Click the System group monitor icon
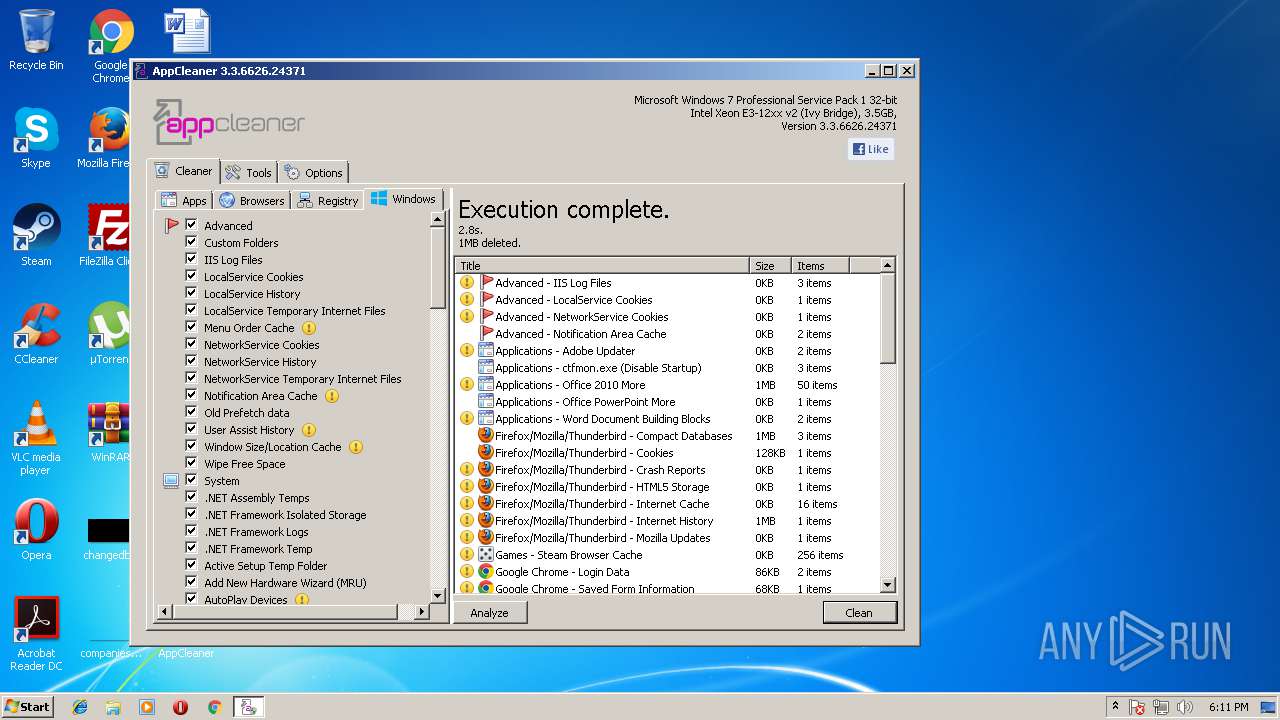 point(171,481)
